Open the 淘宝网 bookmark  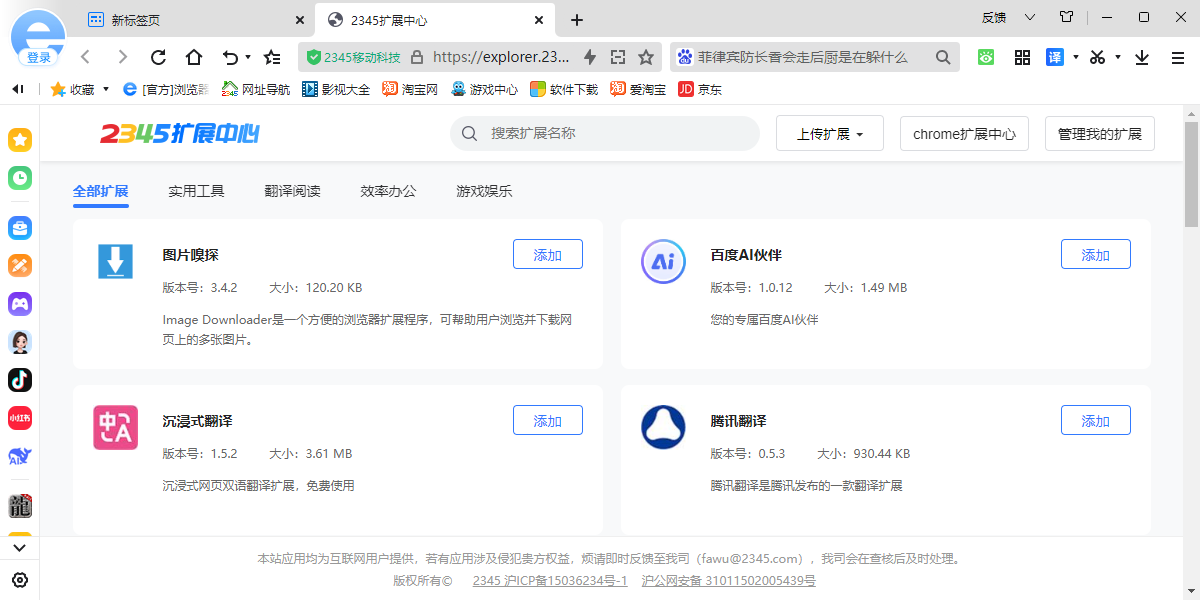point(410,89)
